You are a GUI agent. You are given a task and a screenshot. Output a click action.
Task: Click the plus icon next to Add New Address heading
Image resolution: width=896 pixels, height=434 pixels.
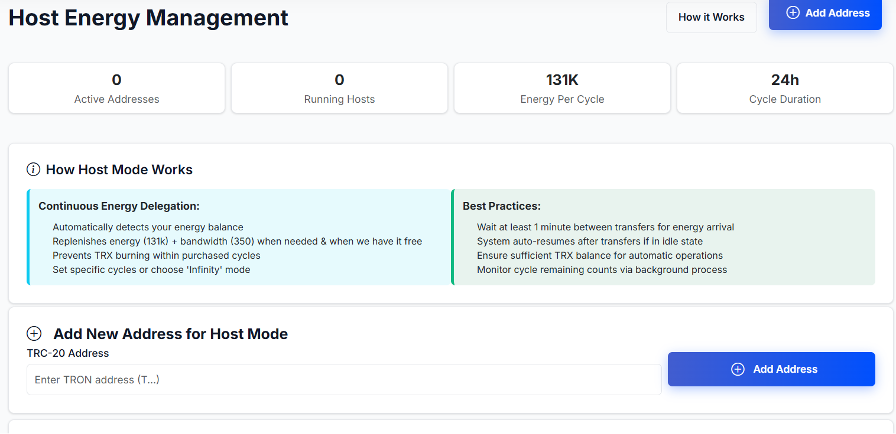point(34,334)
